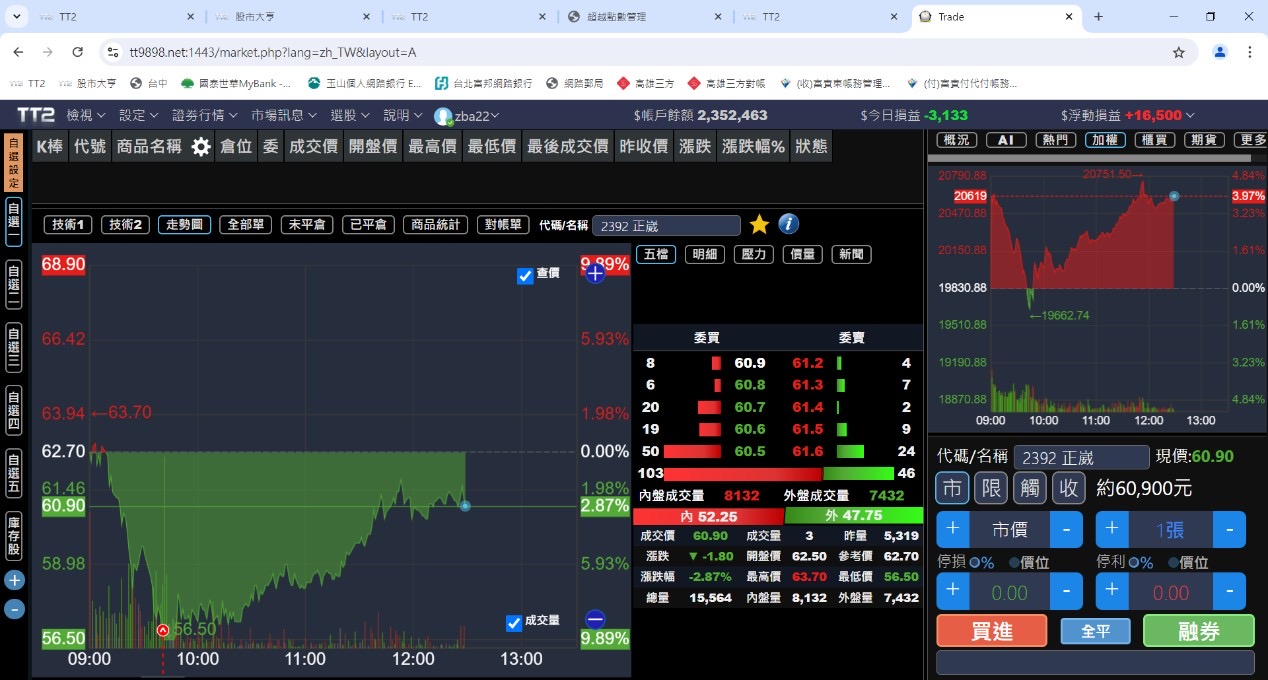Reload the page in browser
Image resolution: width=1268 pixels, height=680 pixels.
click(78, 52)
